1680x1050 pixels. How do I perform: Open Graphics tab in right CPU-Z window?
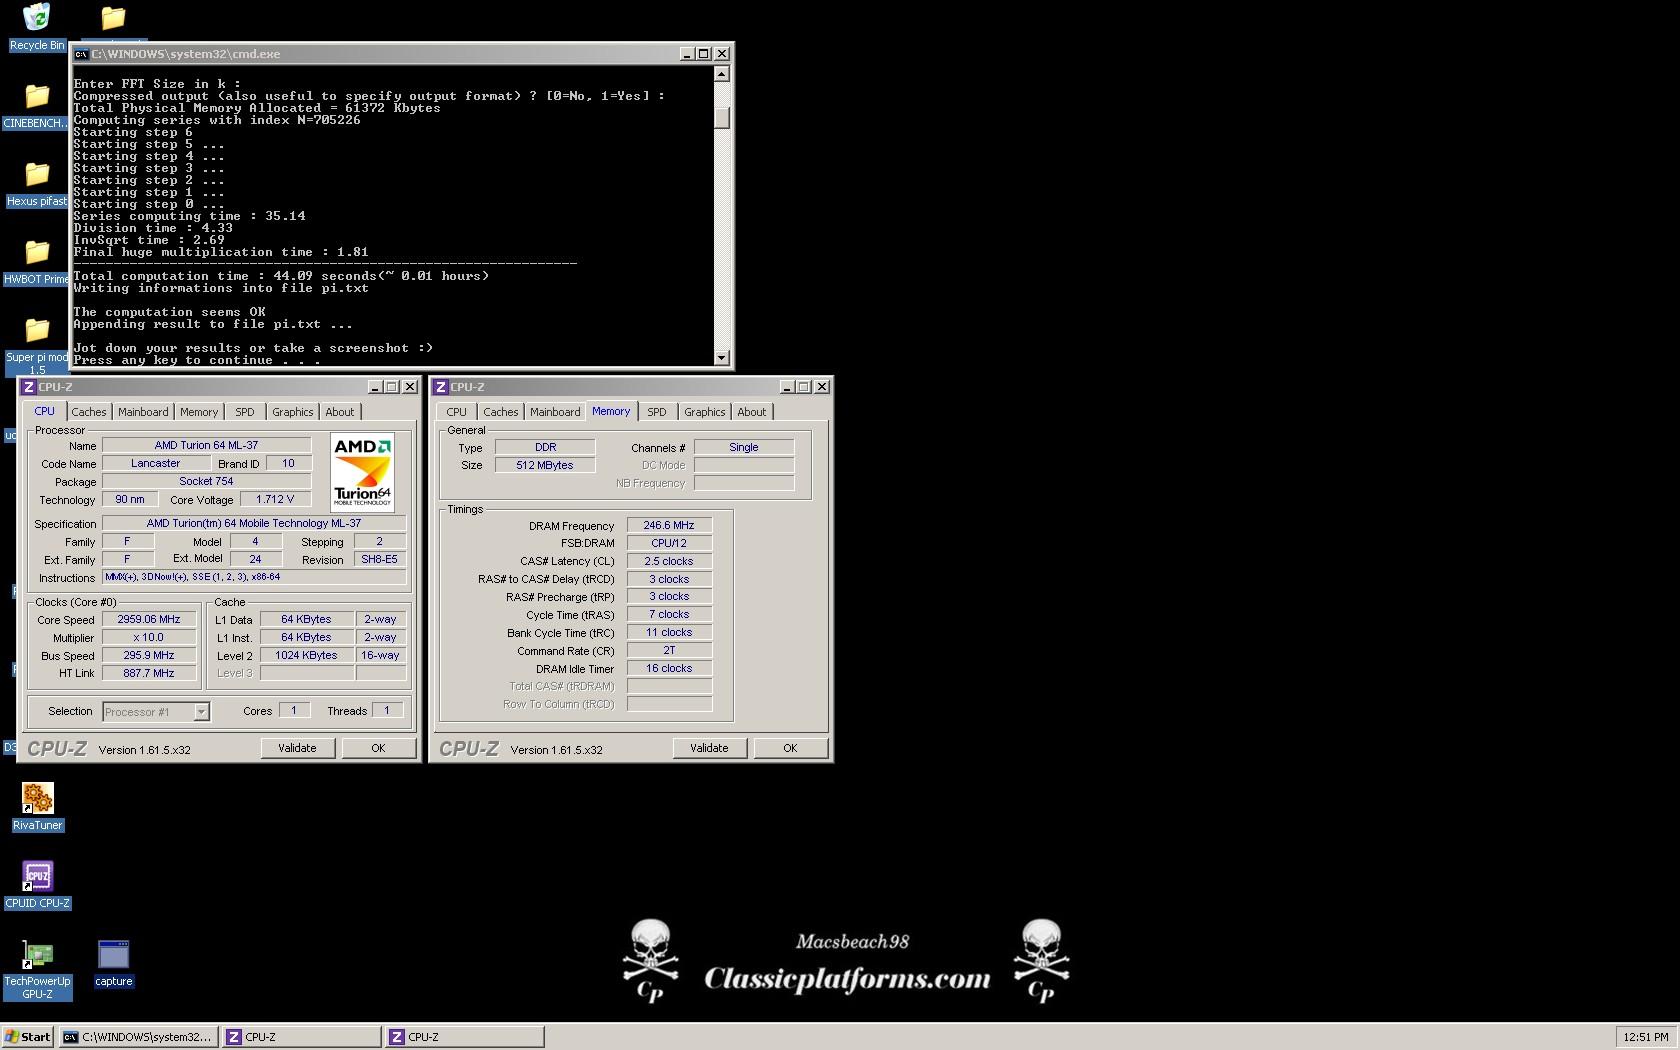tap(705, 412)
